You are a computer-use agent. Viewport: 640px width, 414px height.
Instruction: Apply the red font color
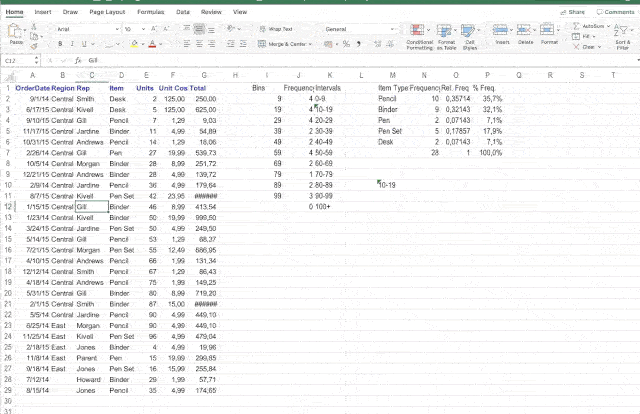[152, 44]
